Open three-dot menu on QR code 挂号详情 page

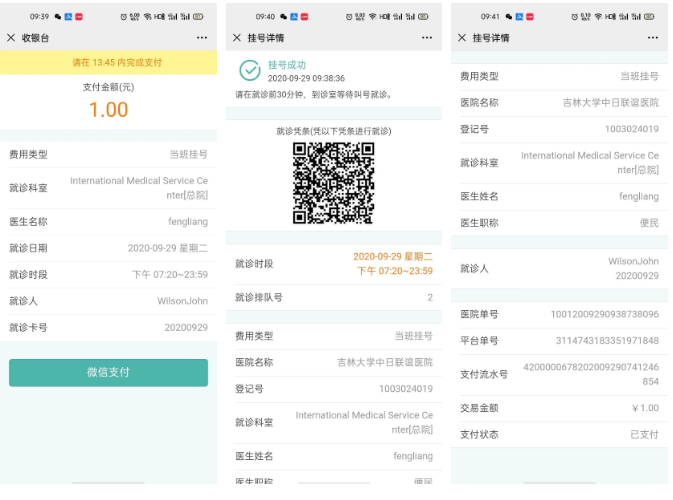[427, 38]
